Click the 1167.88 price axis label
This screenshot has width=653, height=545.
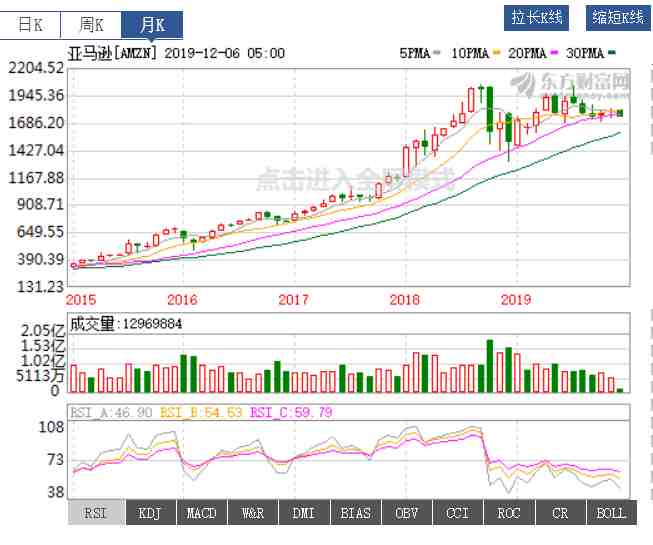[36, 178]
